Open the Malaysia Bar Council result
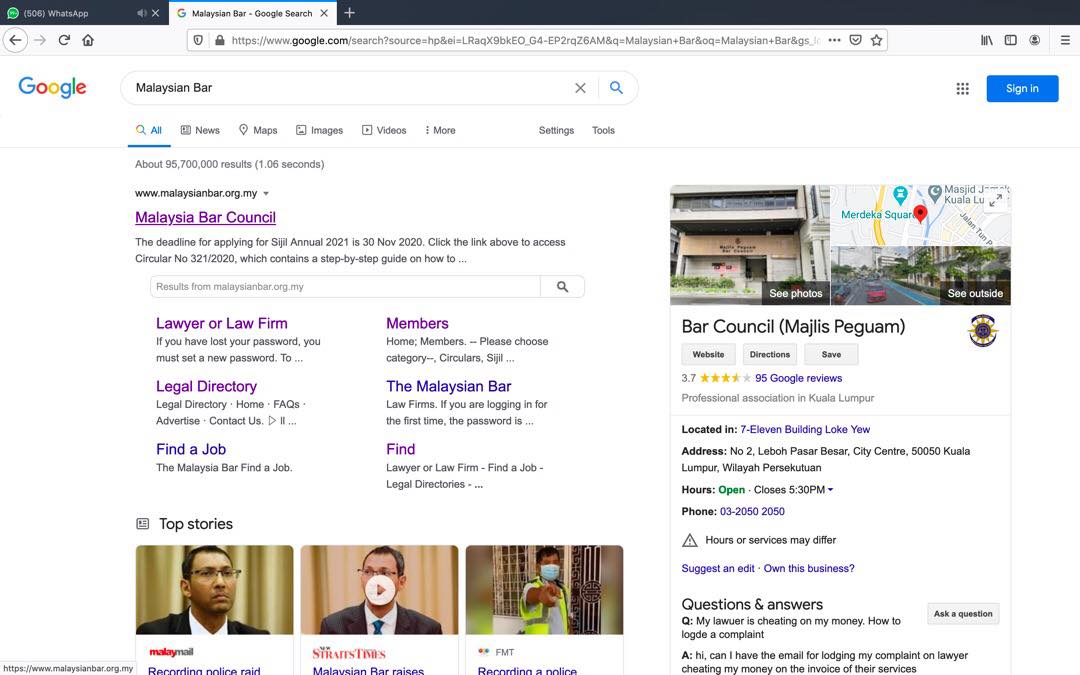The width and height of the screenshot is (1080, 675). (x=205, y=217)
